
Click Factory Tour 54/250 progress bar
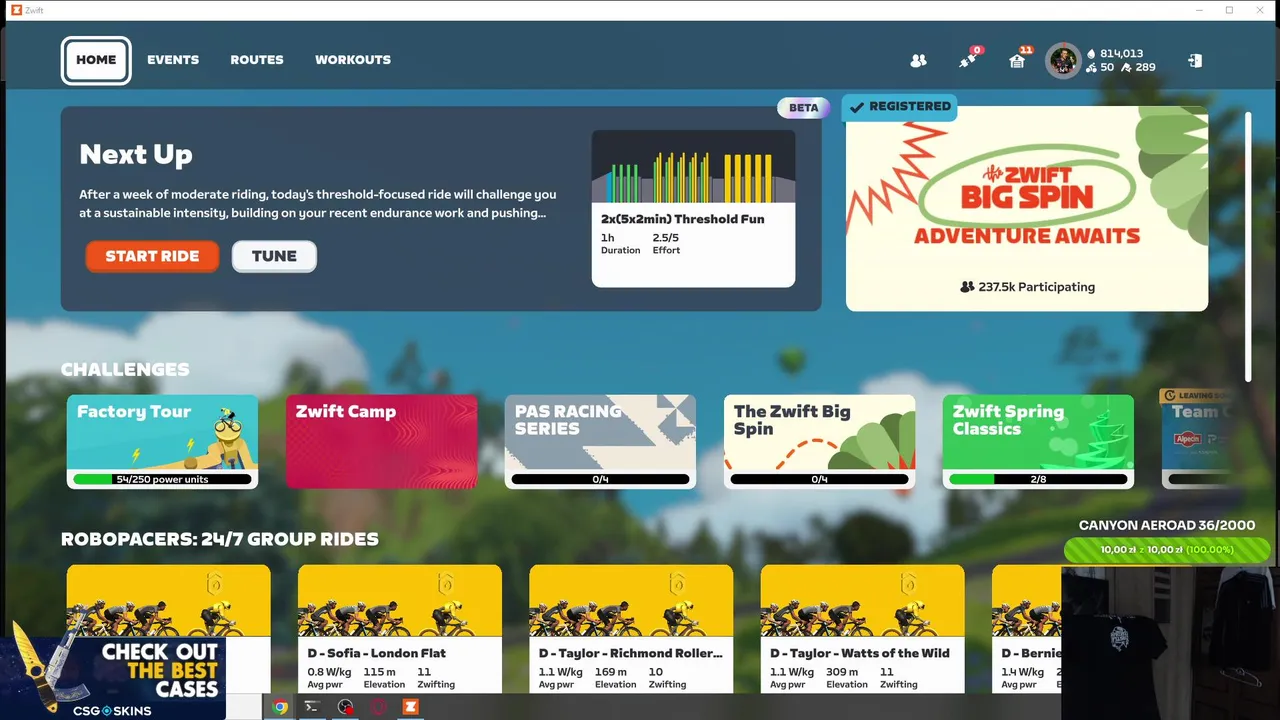click(162, 479)
